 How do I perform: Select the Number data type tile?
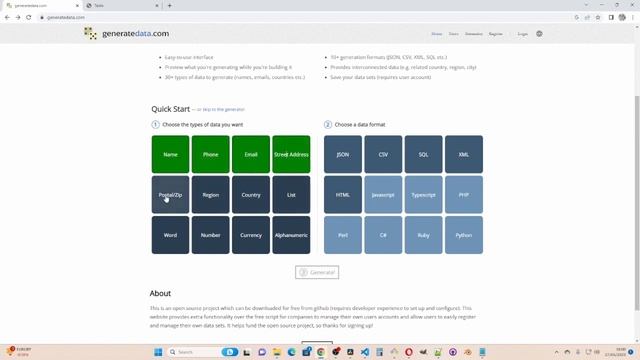211,235
